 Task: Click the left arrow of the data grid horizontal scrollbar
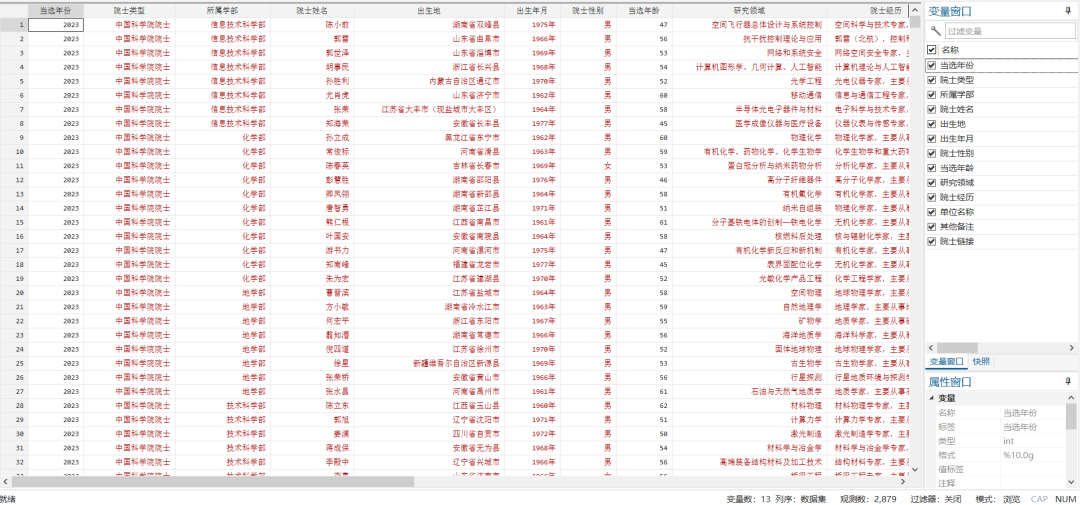[x=5, y=482]
